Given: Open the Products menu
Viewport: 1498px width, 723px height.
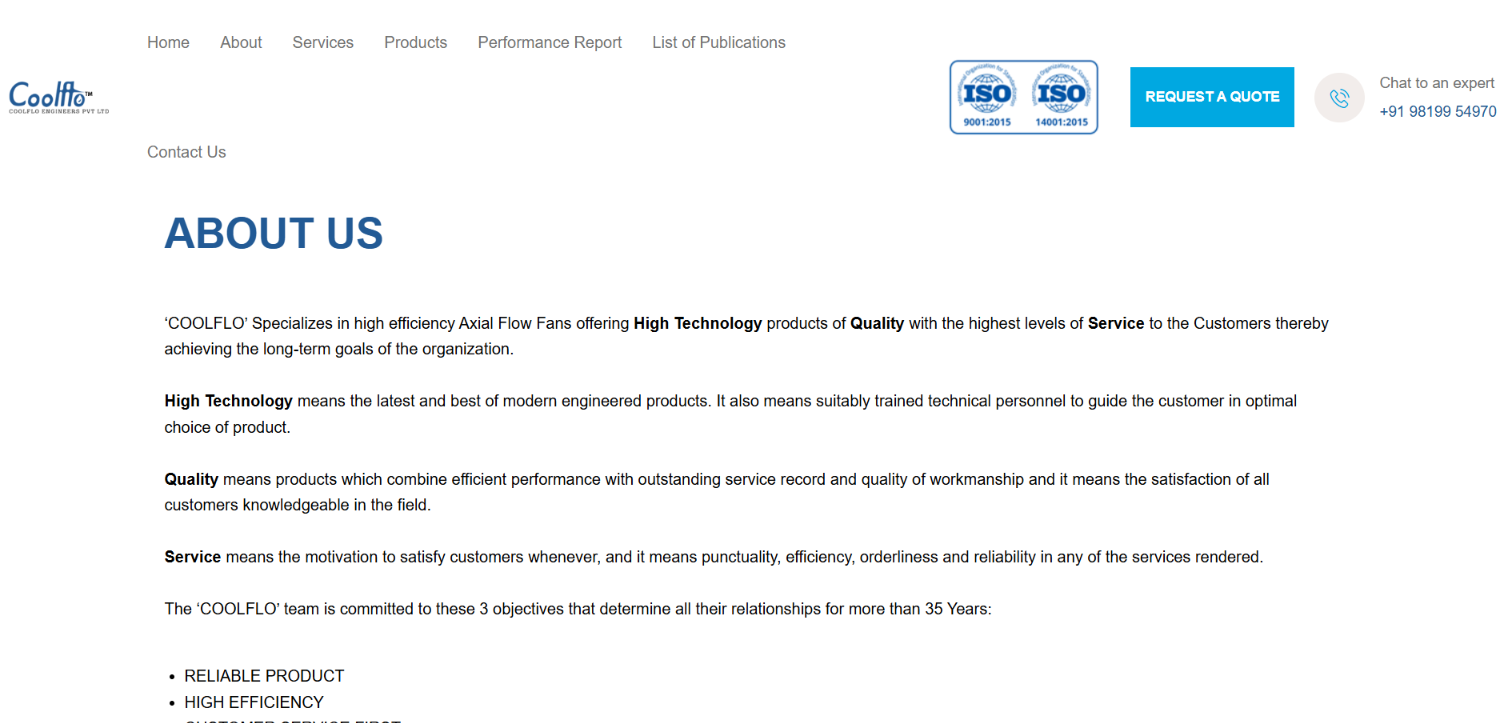Looking at the screenshot, I should pyautogui.click(x=416, y=42).
